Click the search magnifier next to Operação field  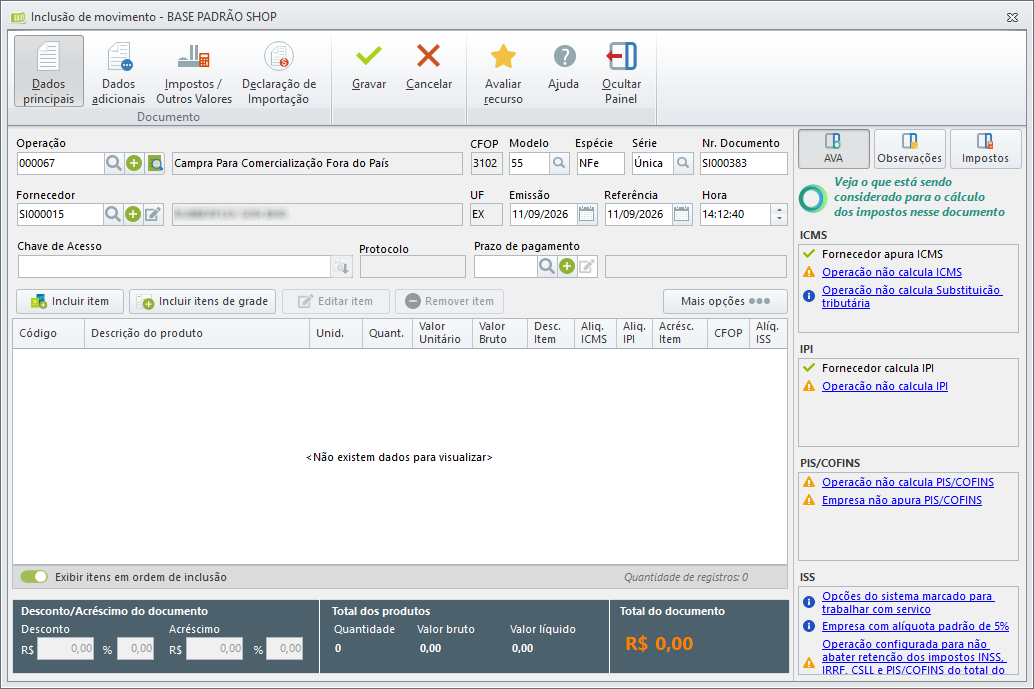[x=114, y=163]
